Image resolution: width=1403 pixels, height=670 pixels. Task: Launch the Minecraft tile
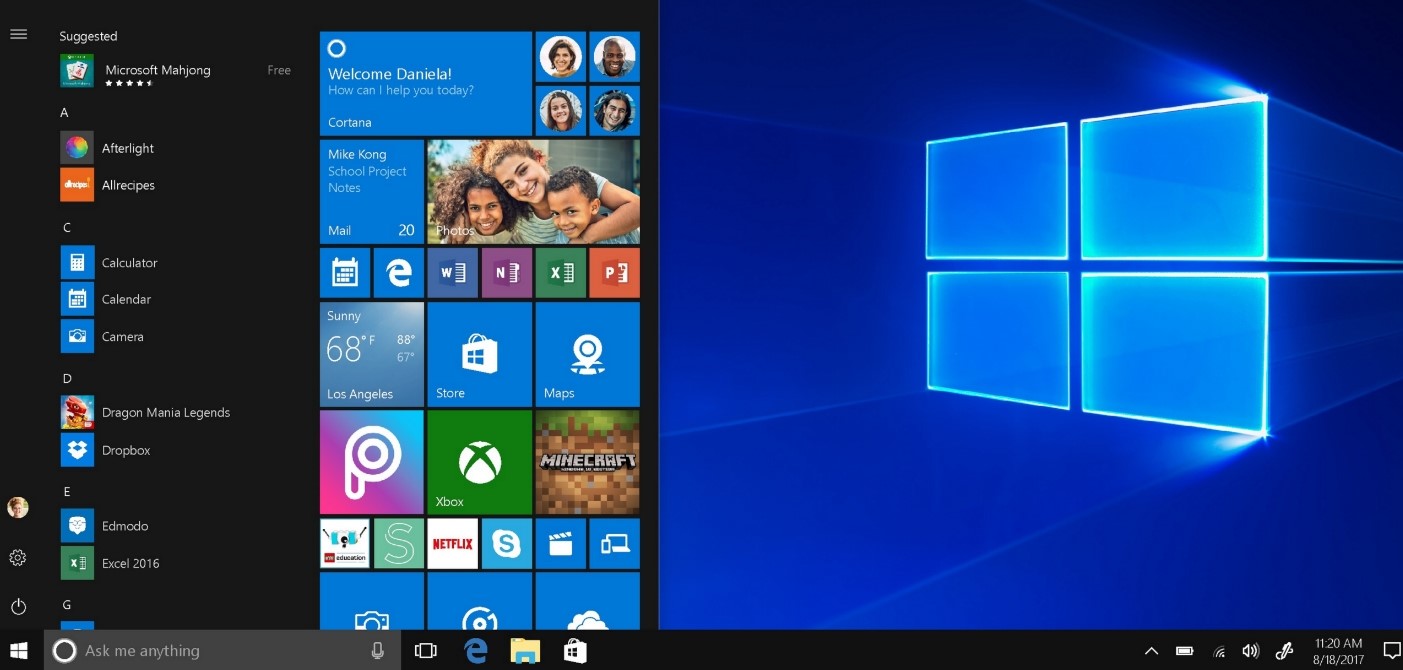587,462
